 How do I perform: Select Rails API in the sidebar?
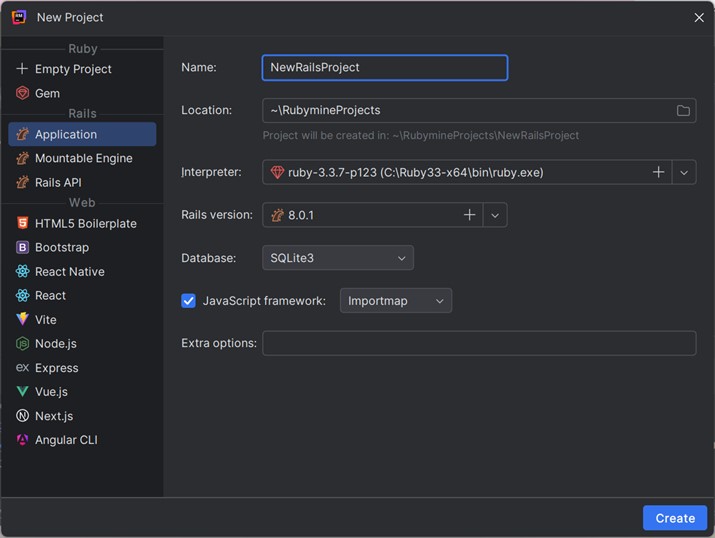click(x=58, y=182)
